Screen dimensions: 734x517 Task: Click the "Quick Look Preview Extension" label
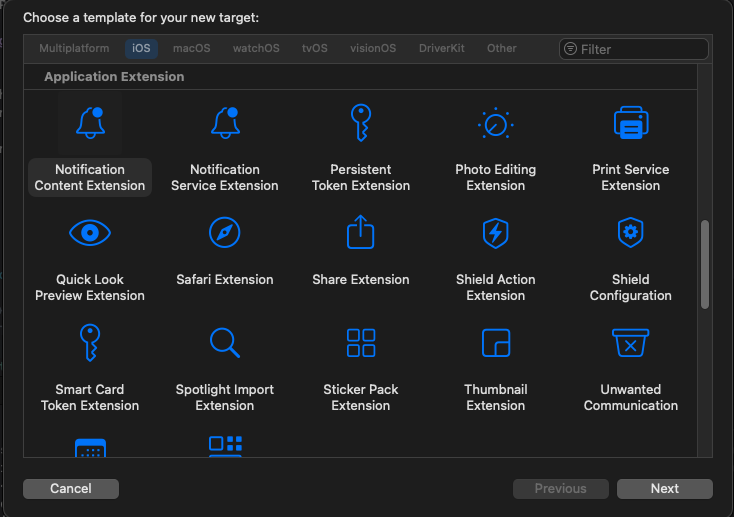[x=90, y=288]
